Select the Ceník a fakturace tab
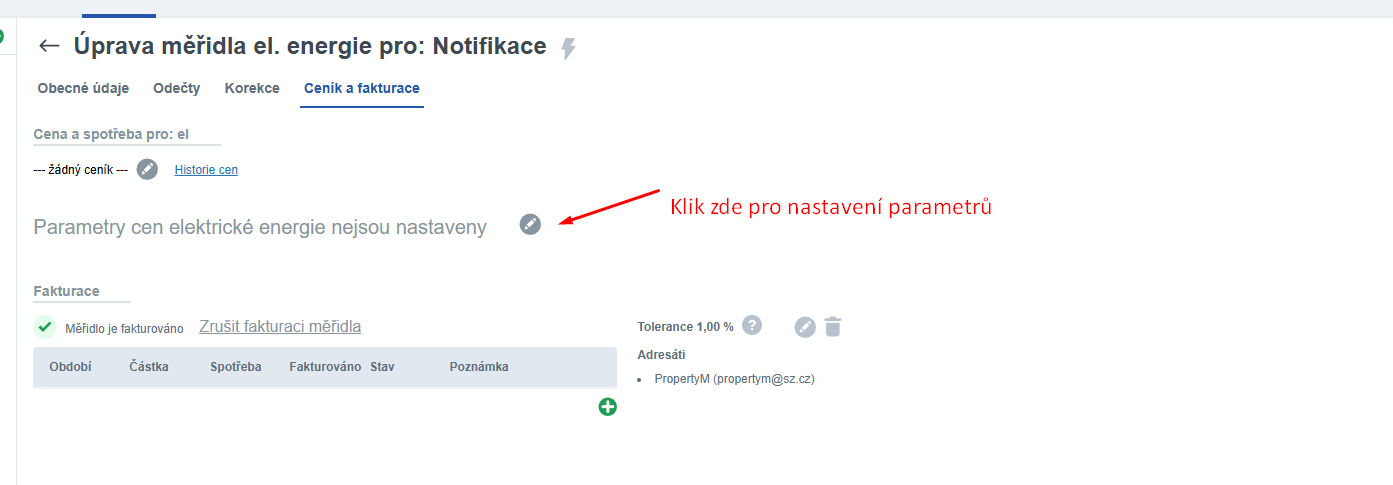This screenshot has height=485, width=1393. 361,88
